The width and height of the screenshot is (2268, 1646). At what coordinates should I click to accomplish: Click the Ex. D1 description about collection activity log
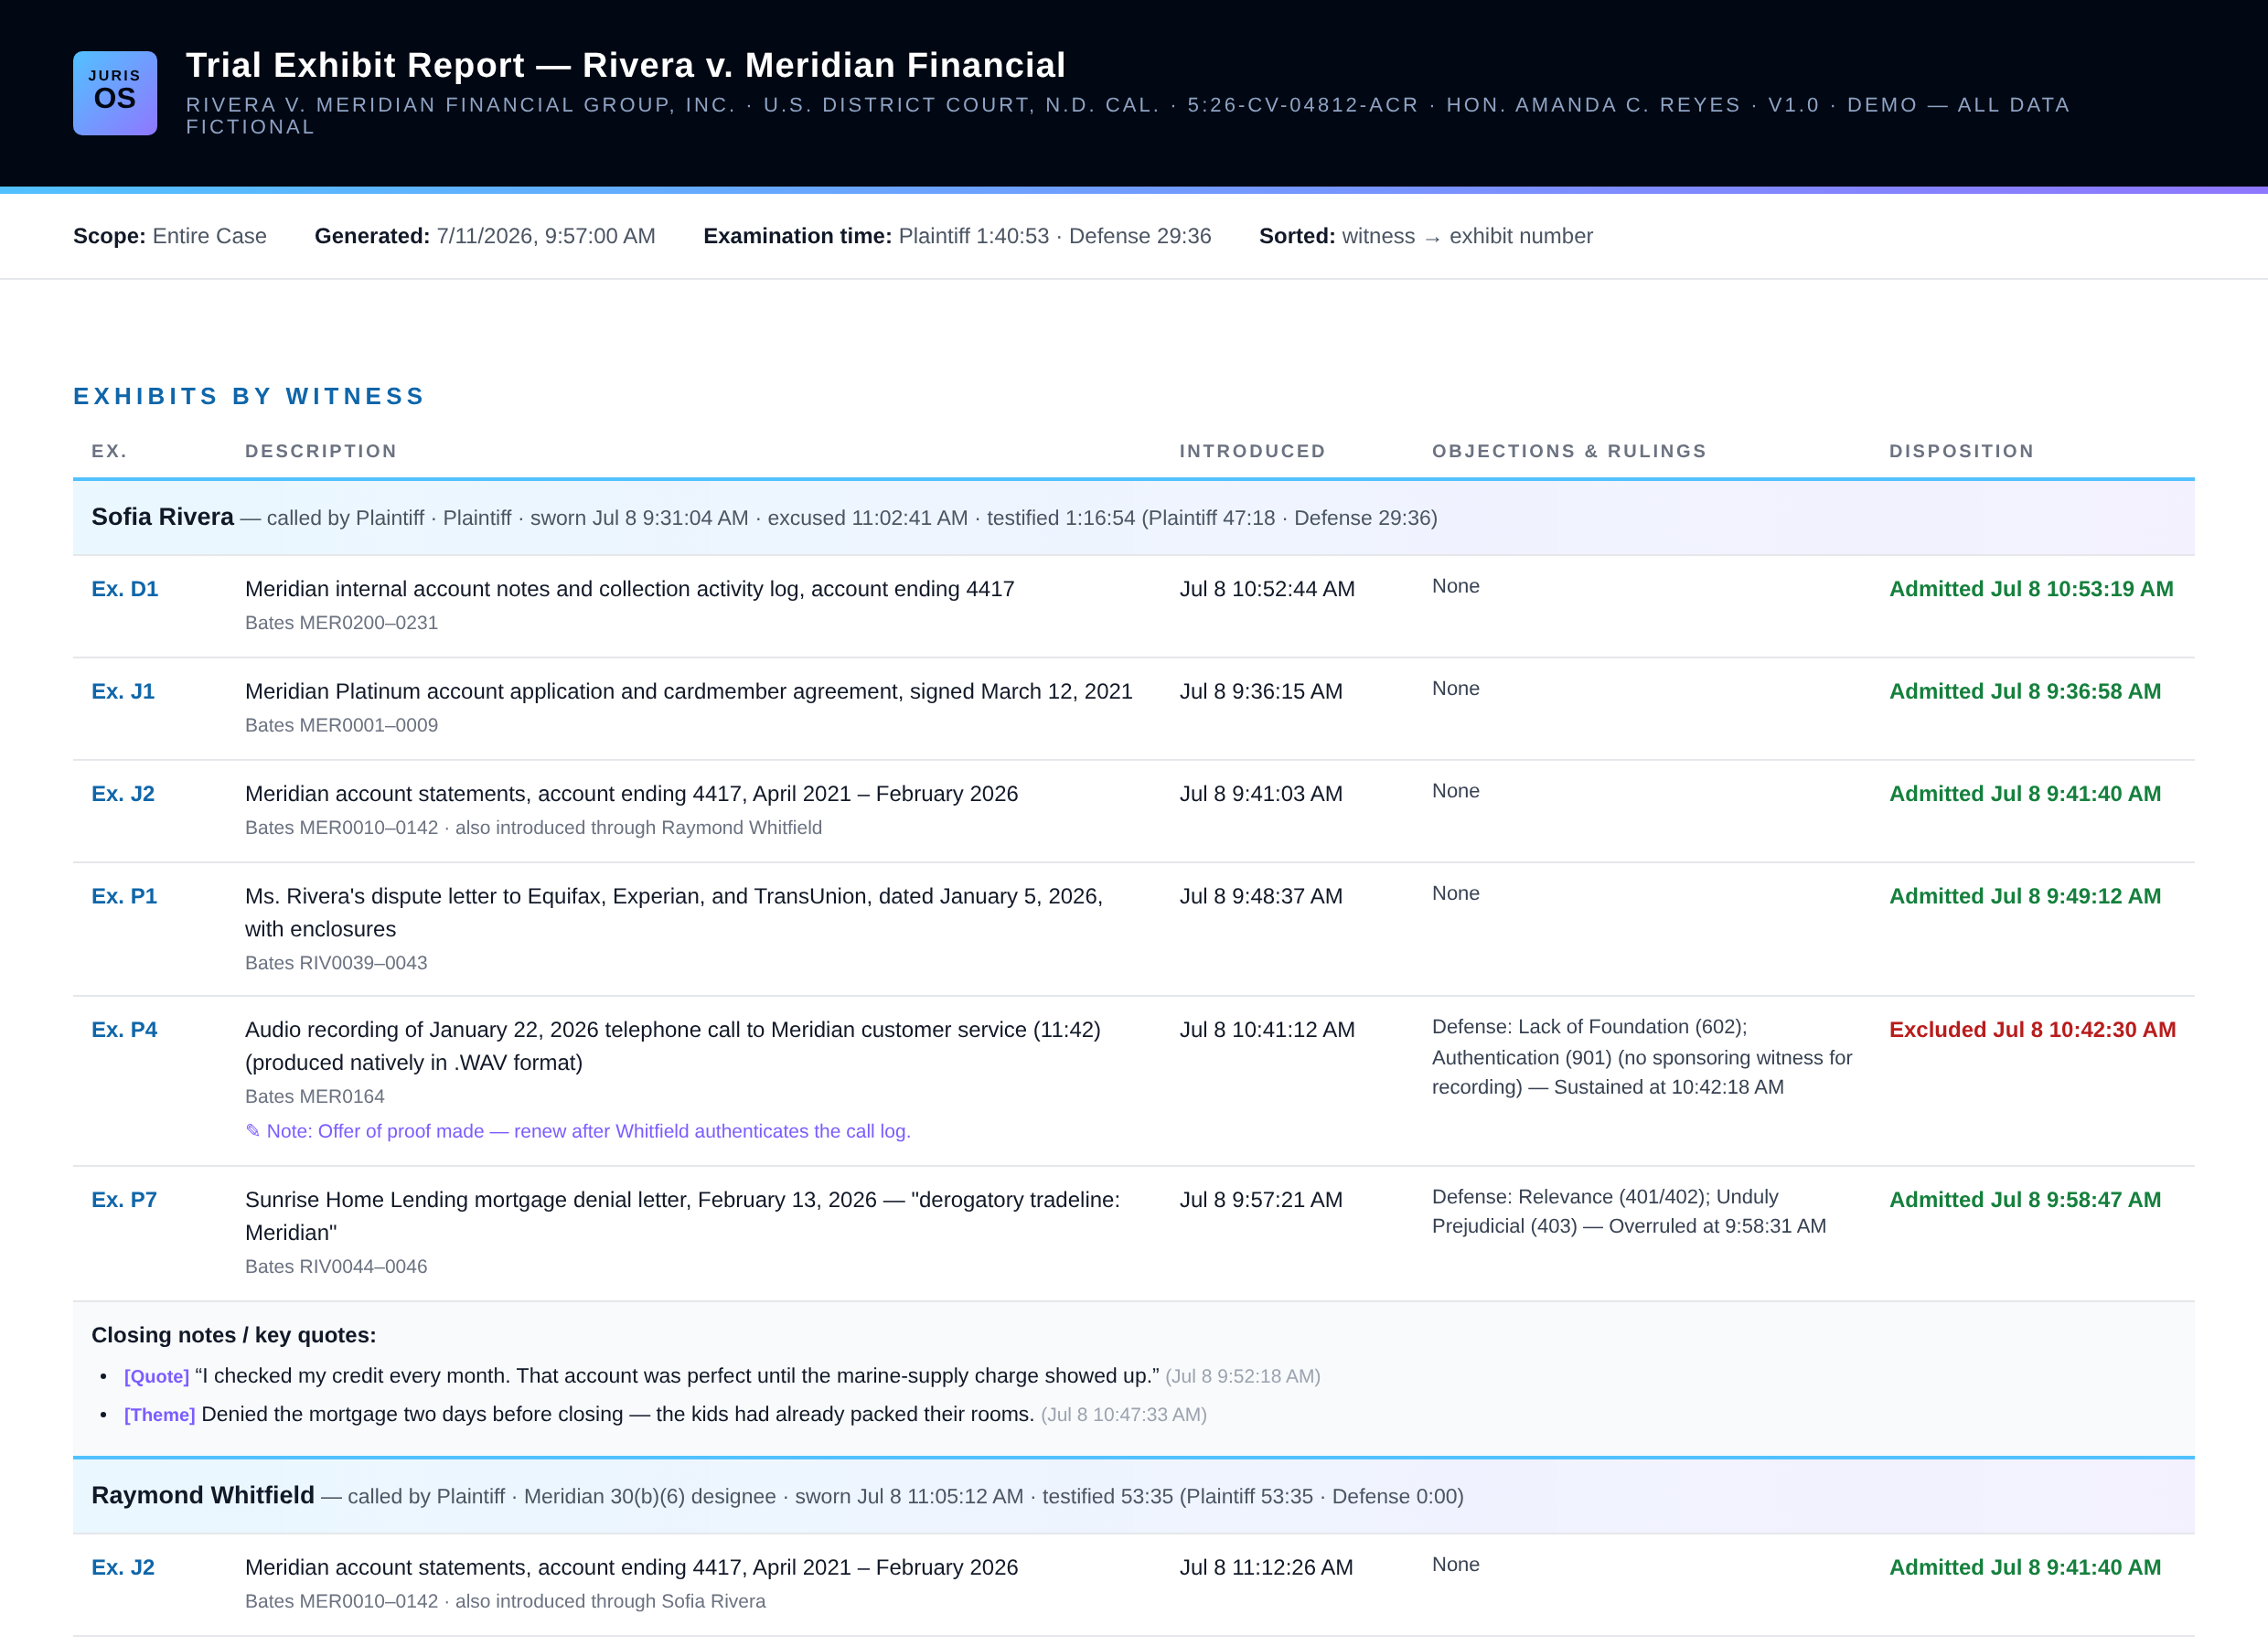(630, 589)
